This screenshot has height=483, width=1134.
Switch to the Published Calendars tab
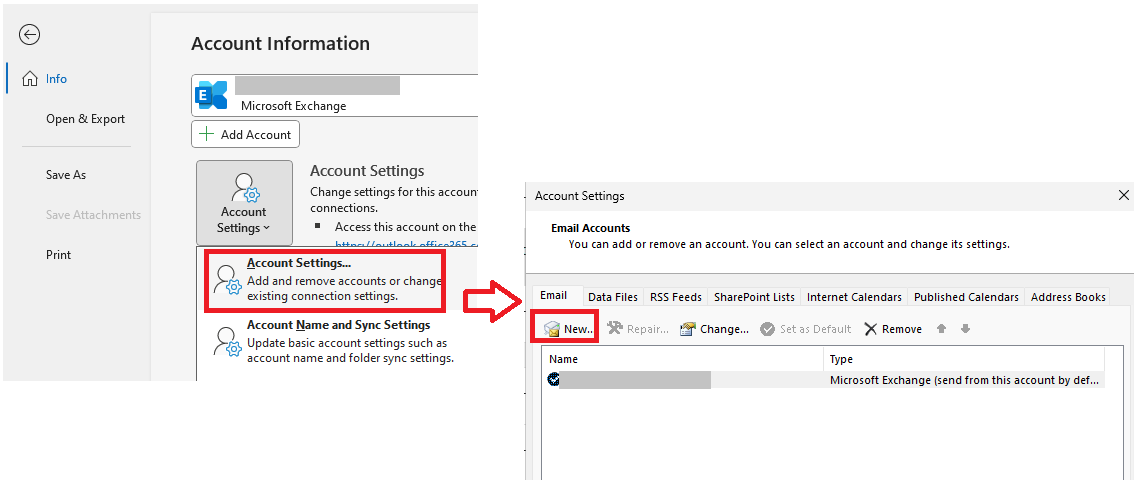coord(966,297)
